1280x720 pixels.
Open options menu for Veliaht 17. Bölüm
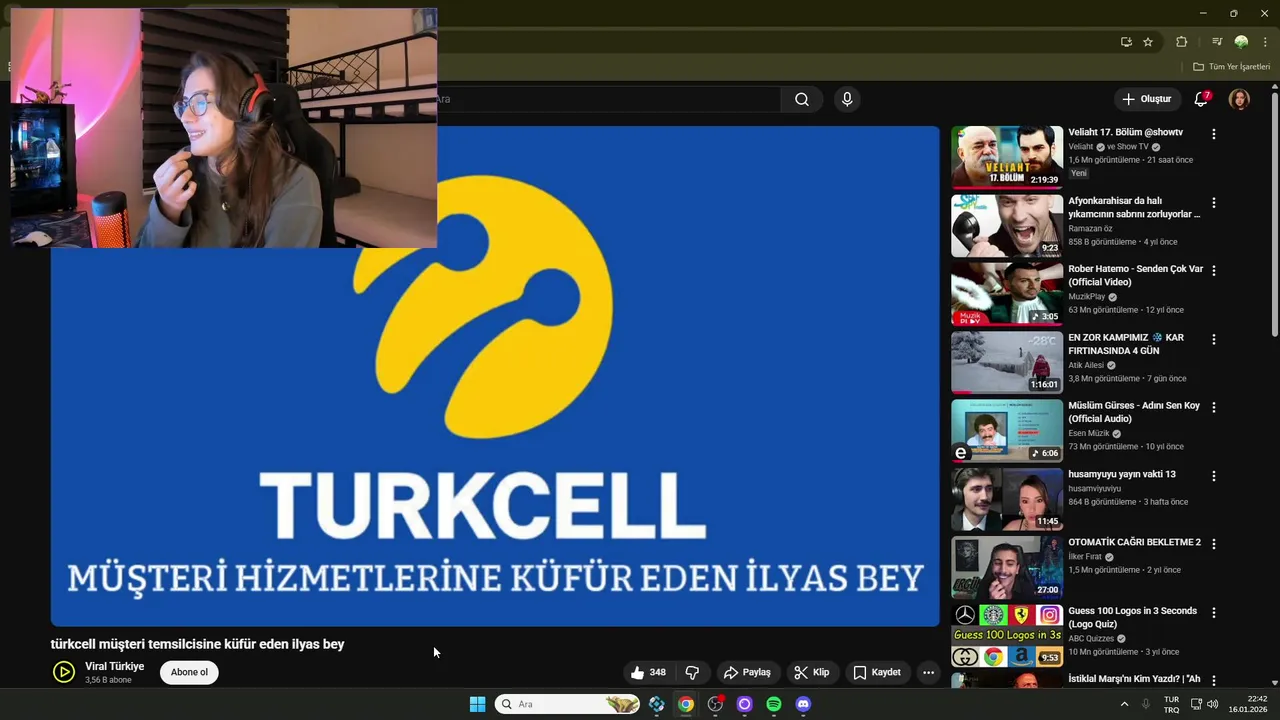point(1214,134)
